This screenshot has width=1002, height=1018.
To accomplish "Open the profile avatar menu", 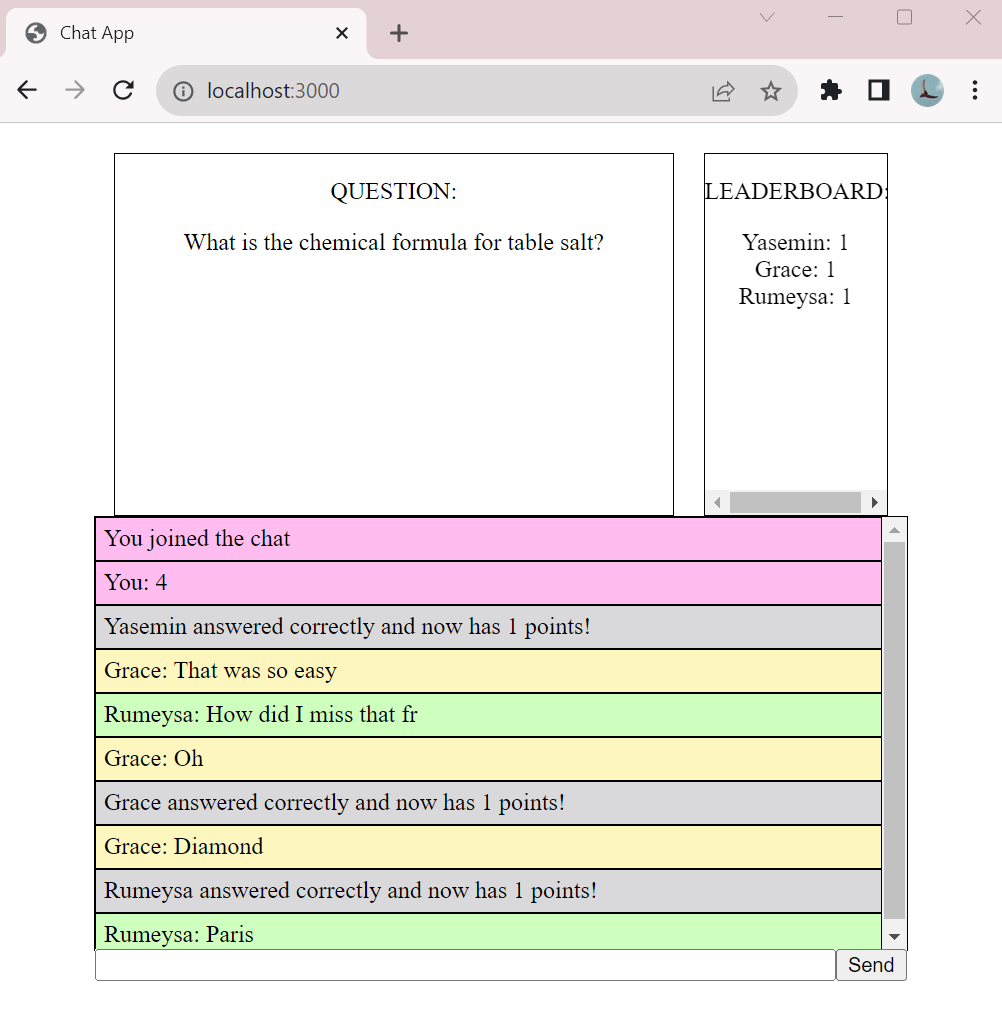I will coord(927,90).
